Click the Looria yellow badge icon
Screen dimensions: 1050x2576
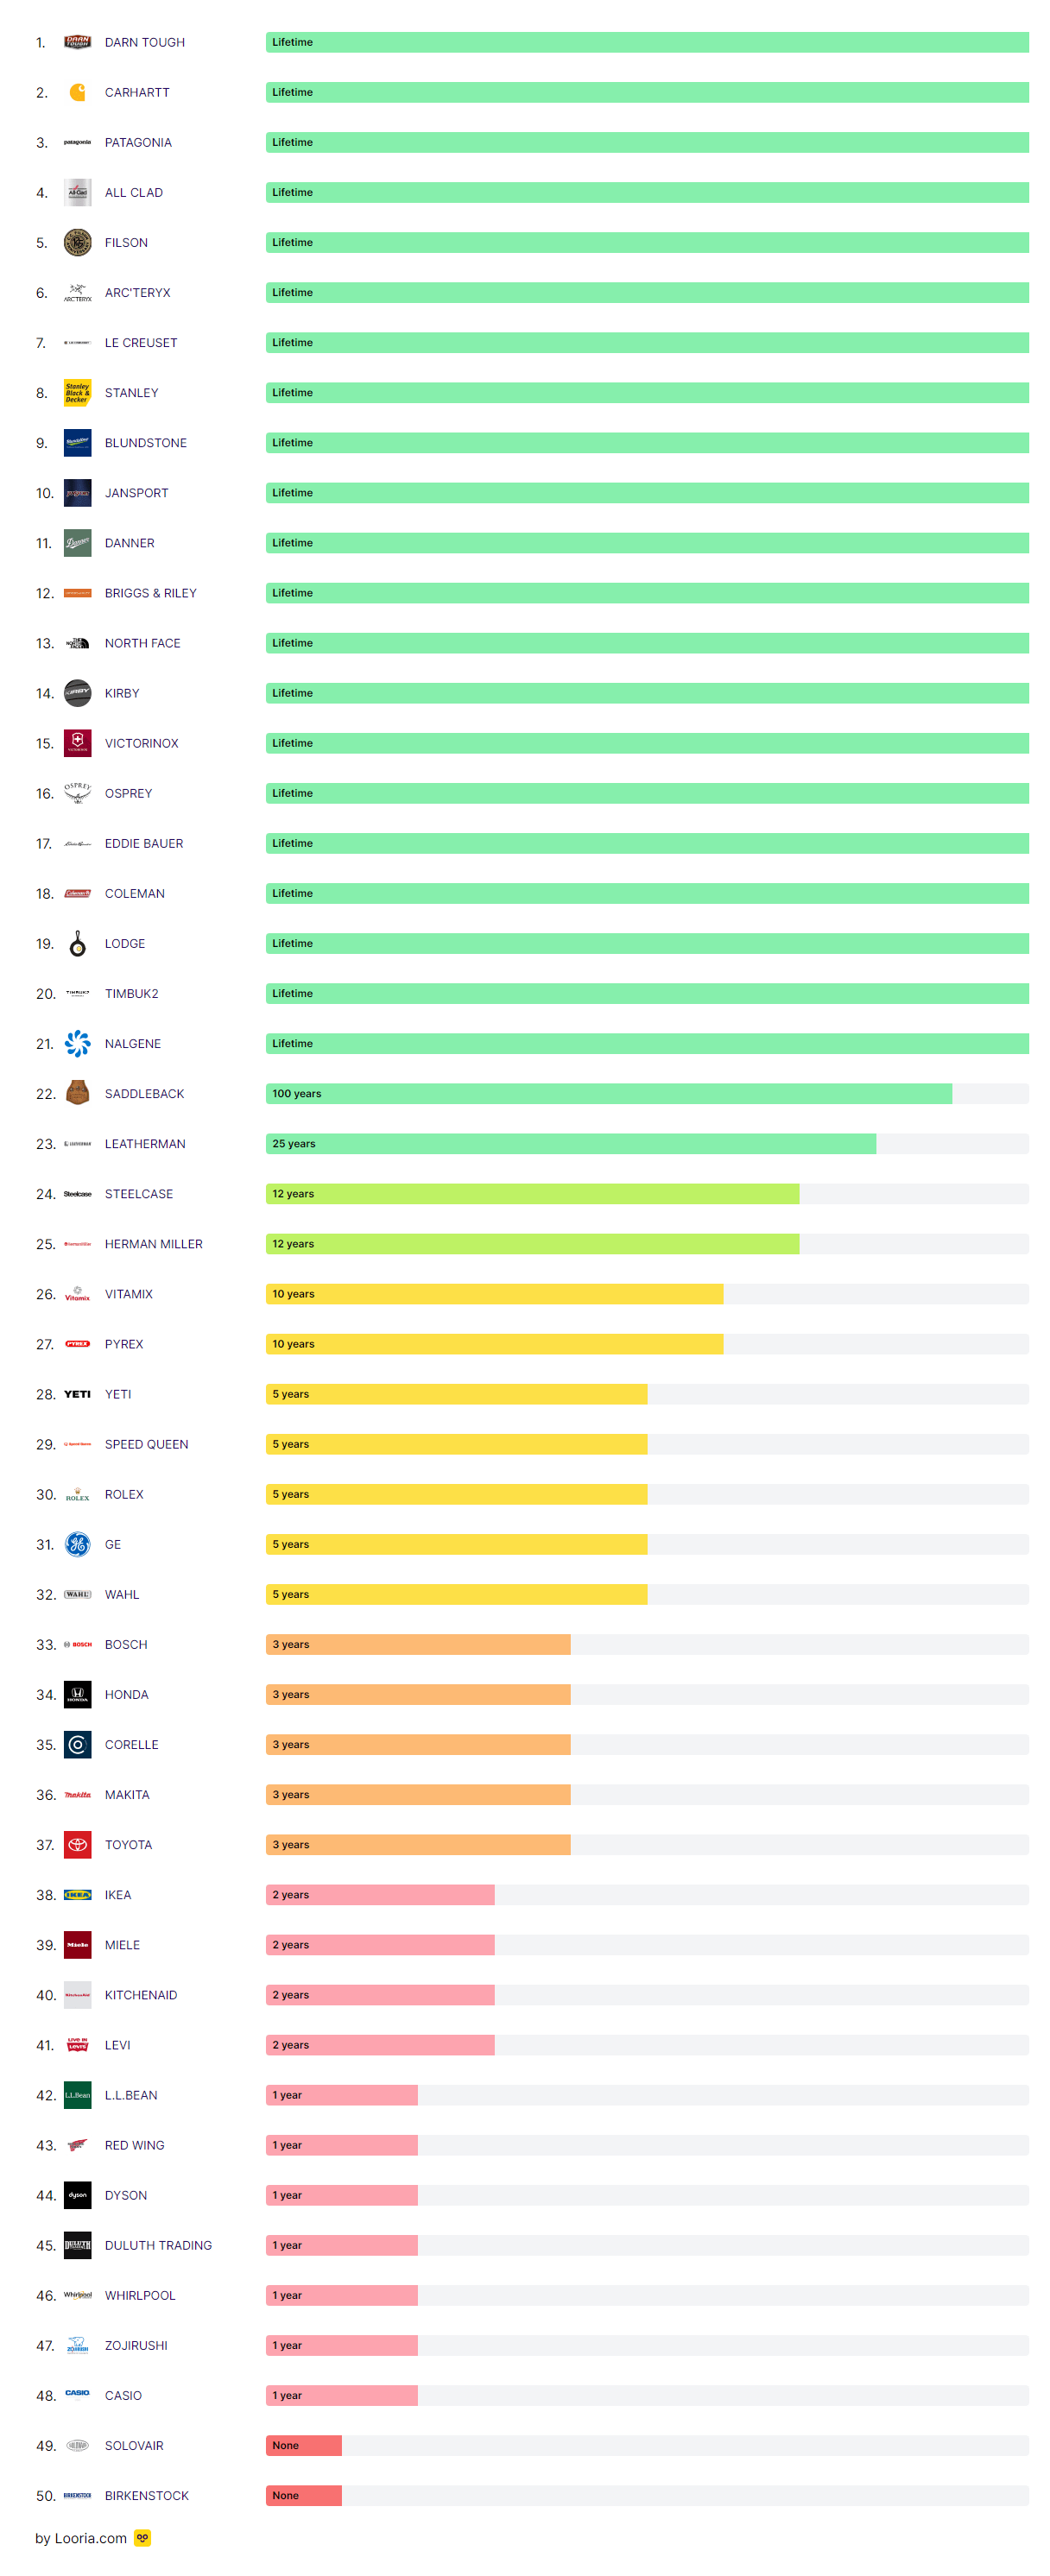point(143,2537)
